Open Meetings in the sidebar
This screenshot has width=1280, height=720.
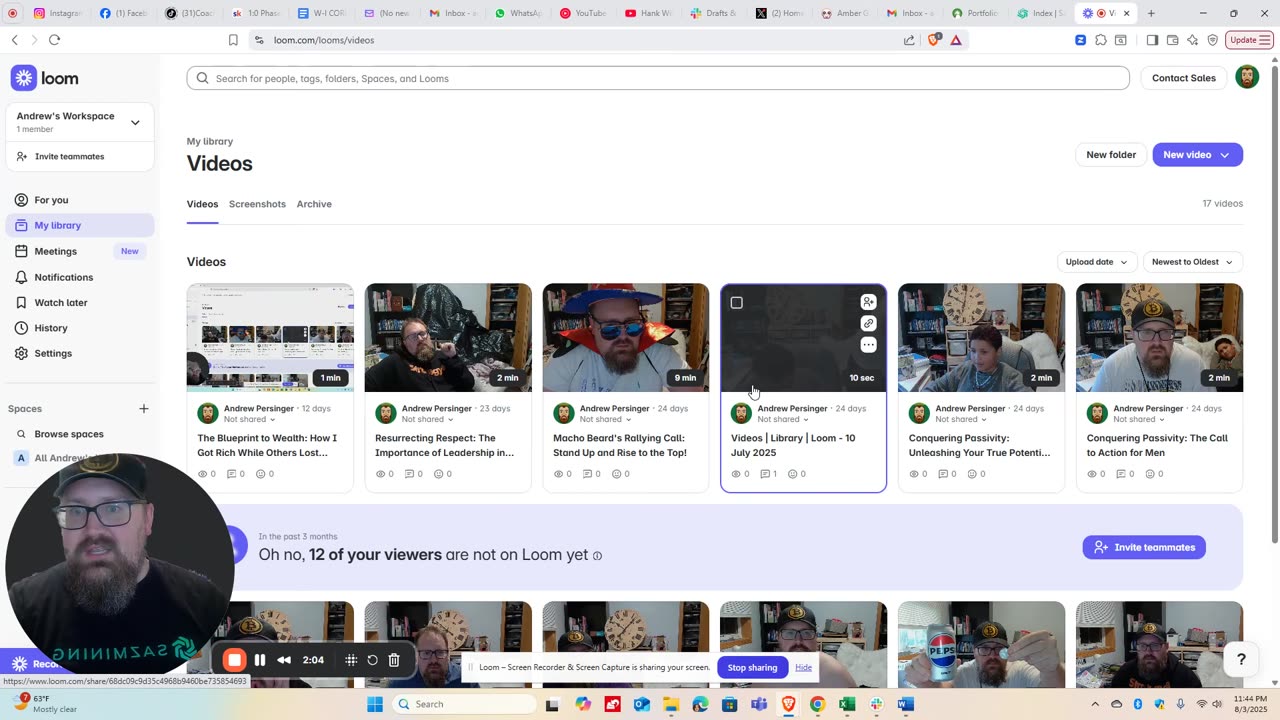(80, 251)
